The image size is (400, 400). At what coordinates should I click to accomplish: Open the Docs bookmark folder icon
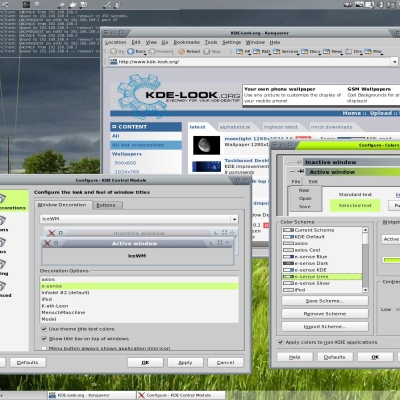(305, 51)
